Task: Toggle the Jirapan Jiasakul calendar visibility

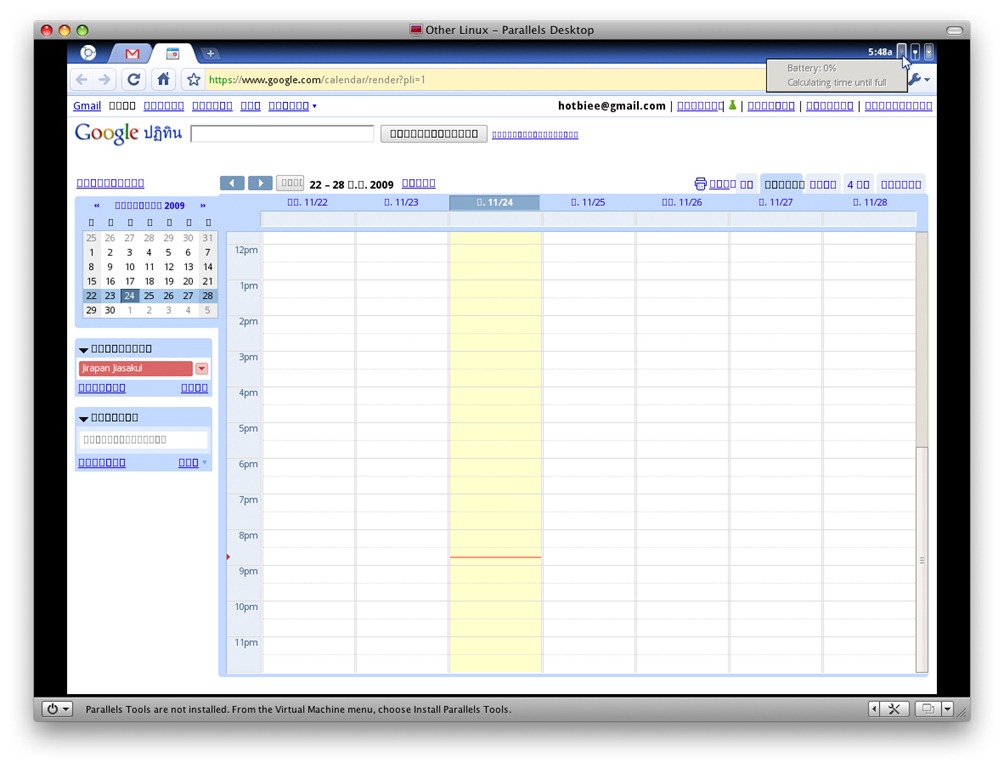Action: (135, 369)
